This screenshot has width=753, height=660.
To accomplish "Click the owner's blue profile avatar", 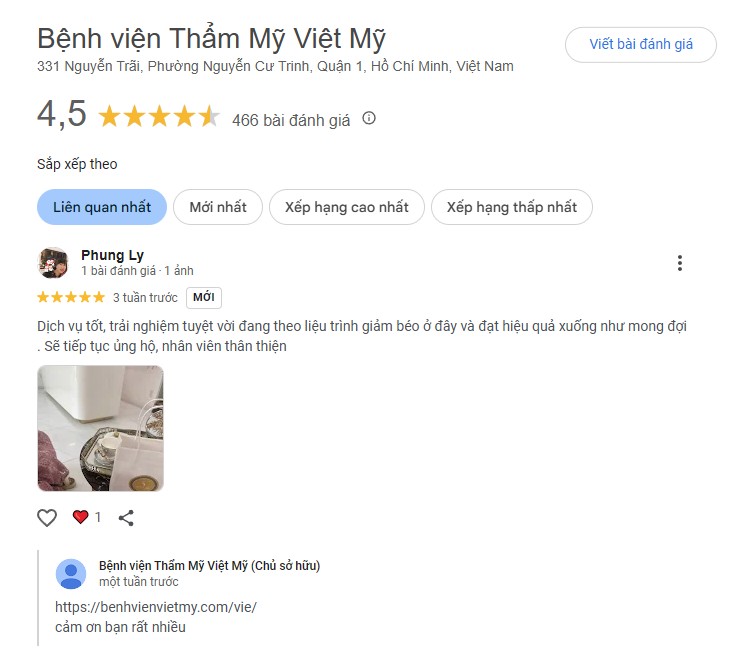I will point(71,574).
